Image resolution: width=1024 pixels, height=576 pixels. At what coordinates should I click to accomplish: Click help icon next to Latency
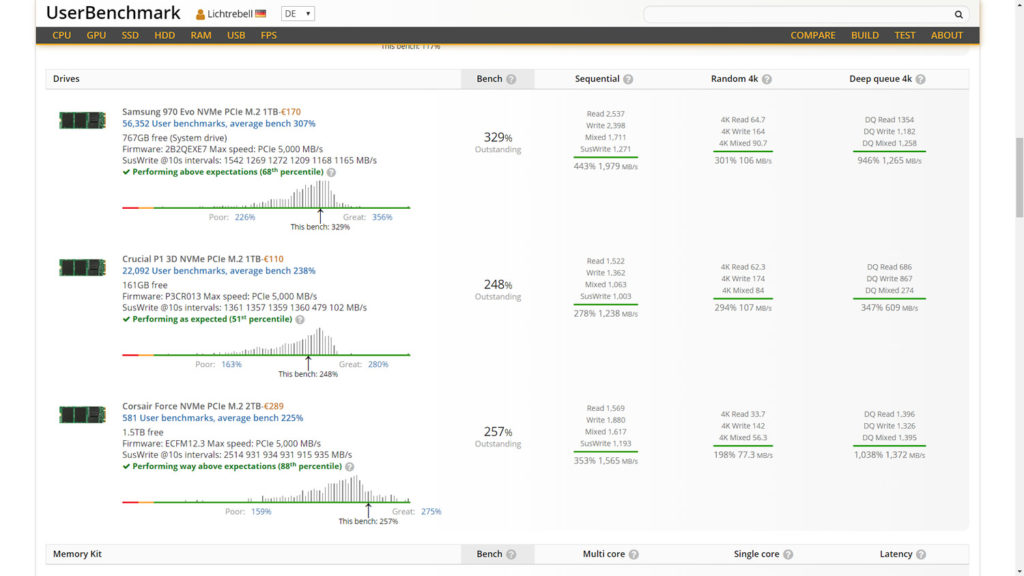tap(921, 554)
